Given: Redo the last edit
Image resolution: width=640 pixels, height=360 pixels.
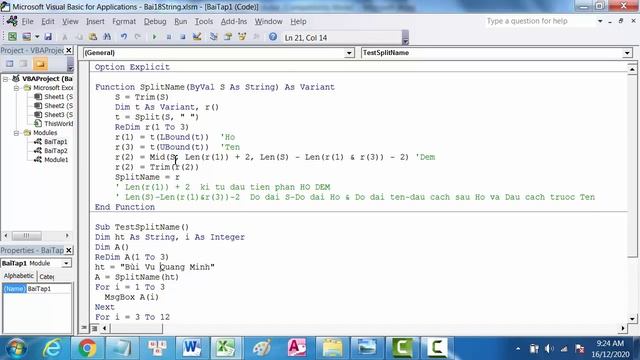Looking at the screenshot, I should 138,37.
